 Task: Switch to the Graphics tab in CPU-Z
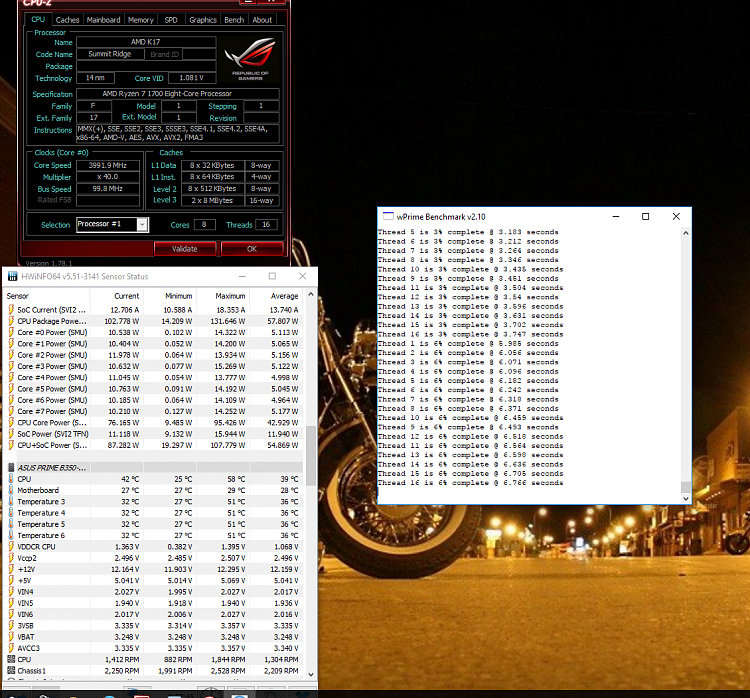click(x=203, y=20)
